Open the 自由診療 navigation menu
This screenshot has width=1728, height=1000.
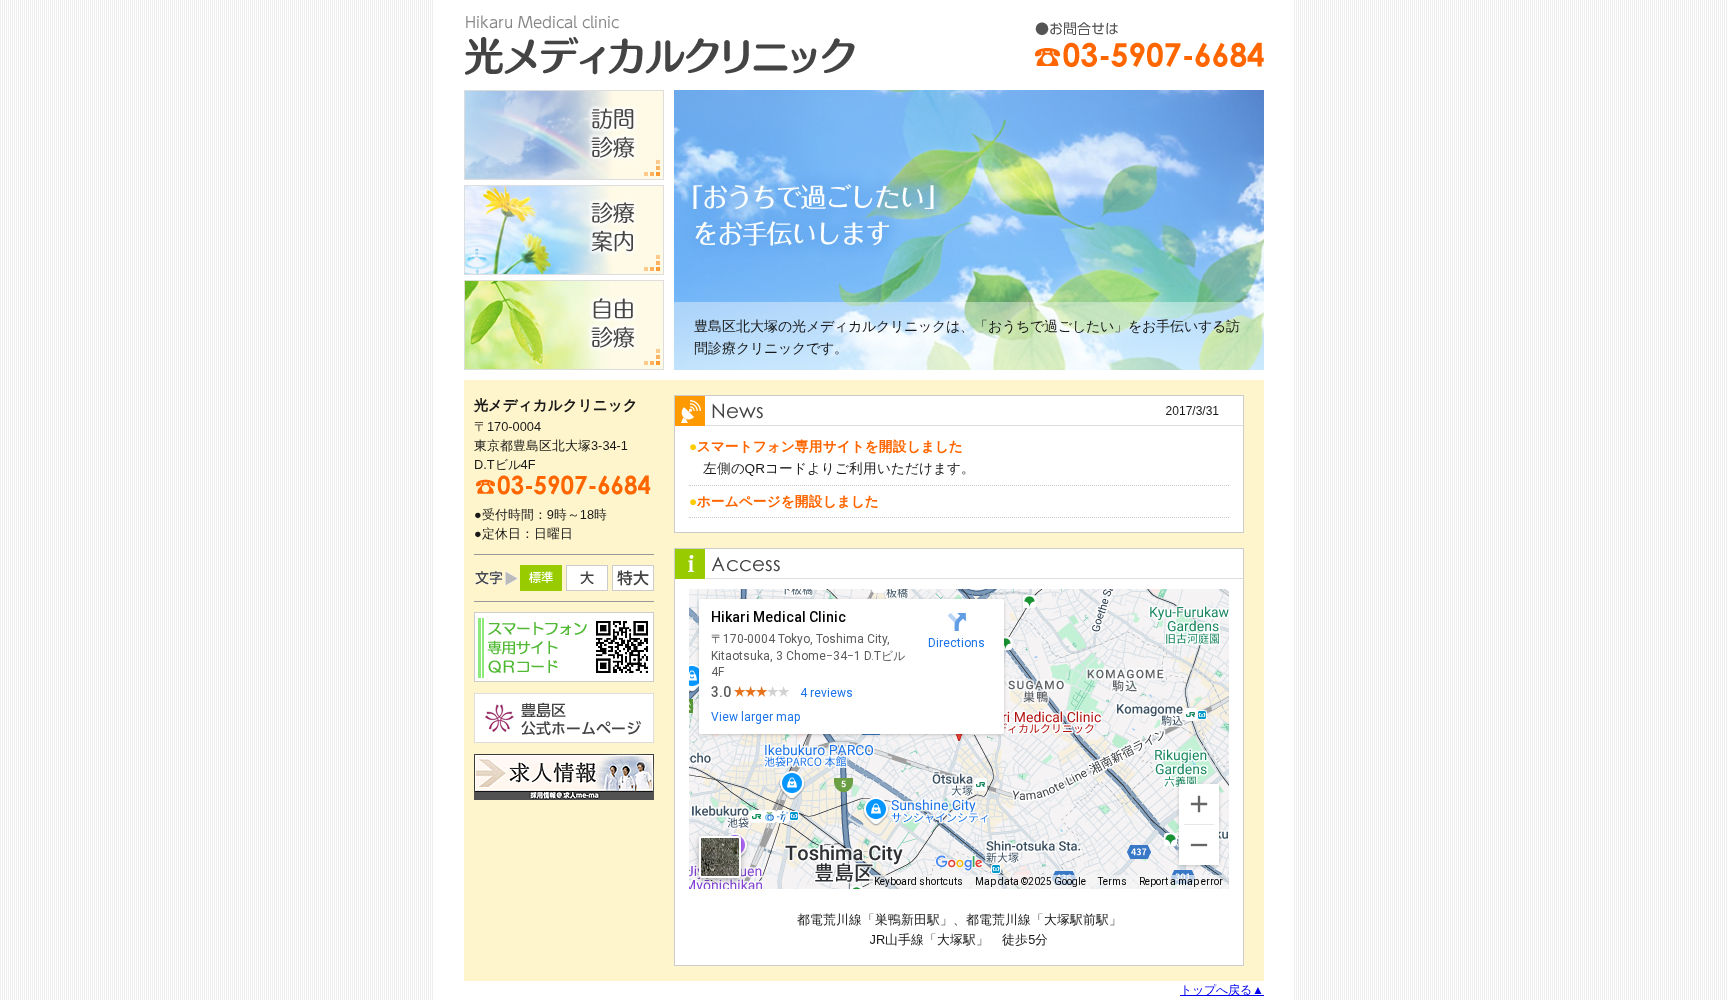[563, 325]
